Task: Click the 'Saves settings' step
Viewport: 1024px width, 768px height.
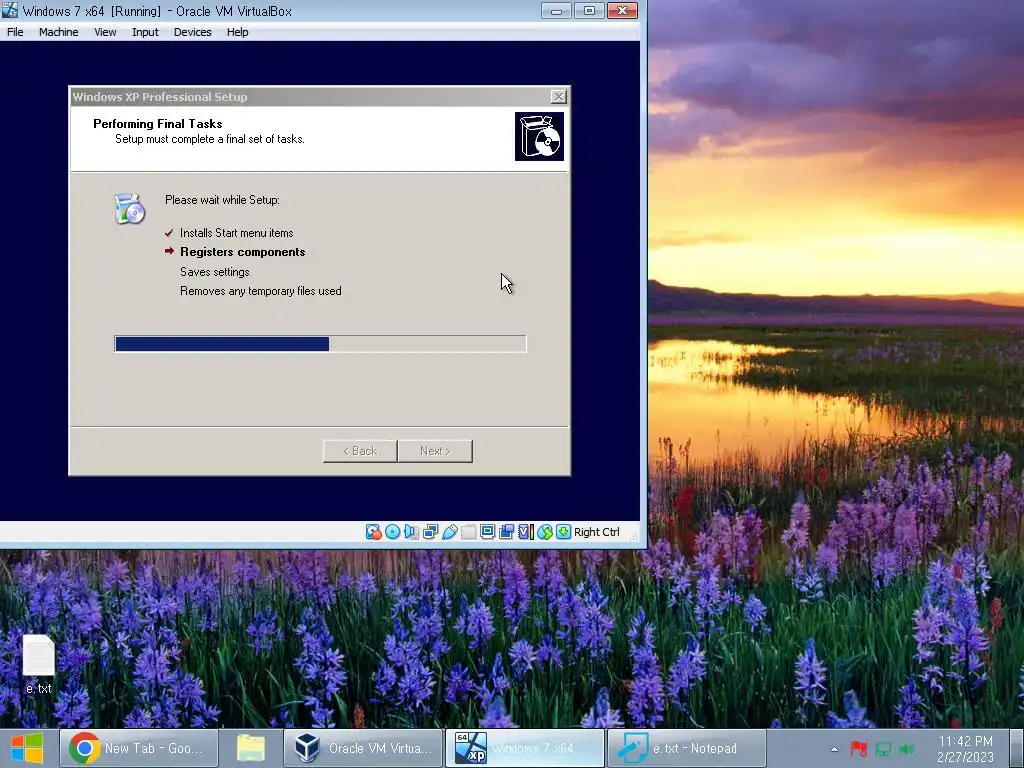Action: click(215, 272)
